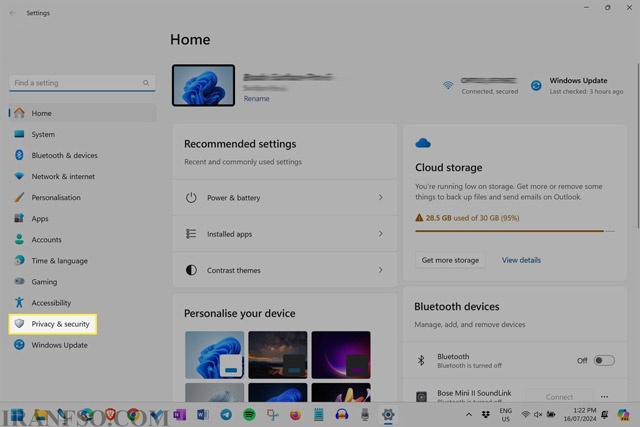
Task: Click the microphone app on the taskbar
Action: click(x=365, y=415)
